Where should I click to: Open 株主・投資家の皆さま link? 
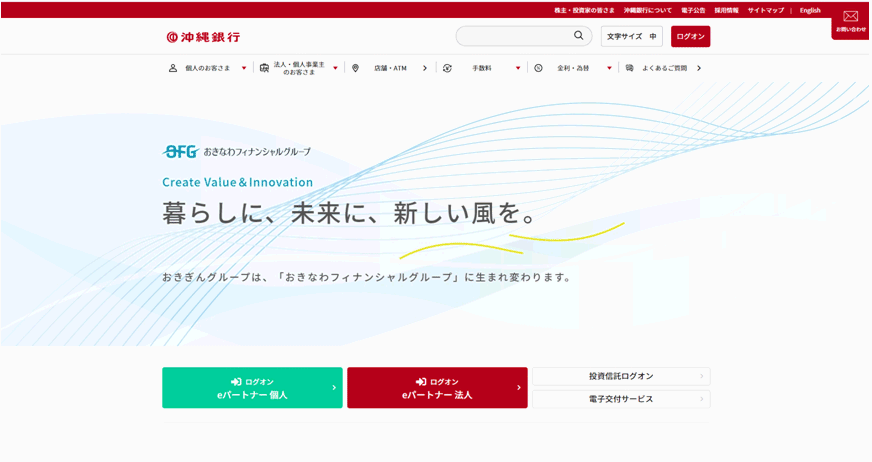[x=584, y=11]
